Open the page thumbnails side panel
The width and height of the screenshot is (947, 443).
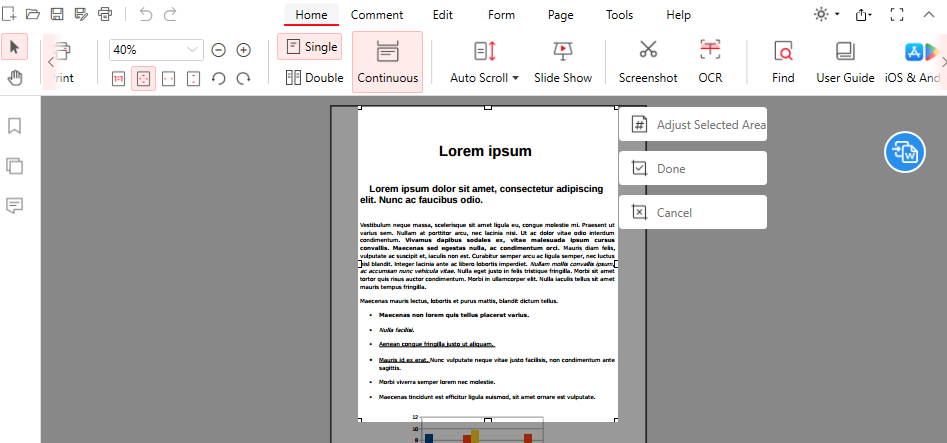(14, 166)
